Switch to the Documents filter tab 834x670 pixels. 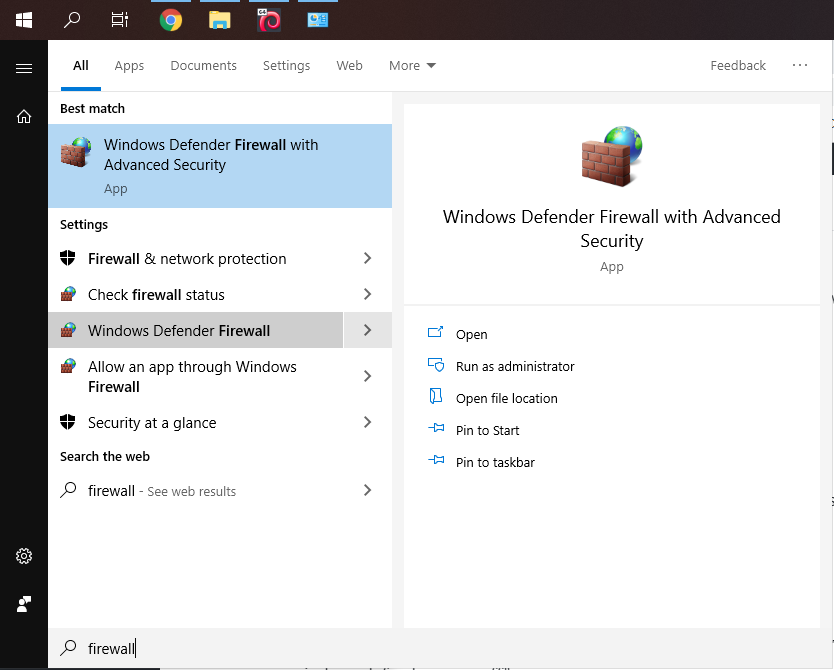click(203, 65)
